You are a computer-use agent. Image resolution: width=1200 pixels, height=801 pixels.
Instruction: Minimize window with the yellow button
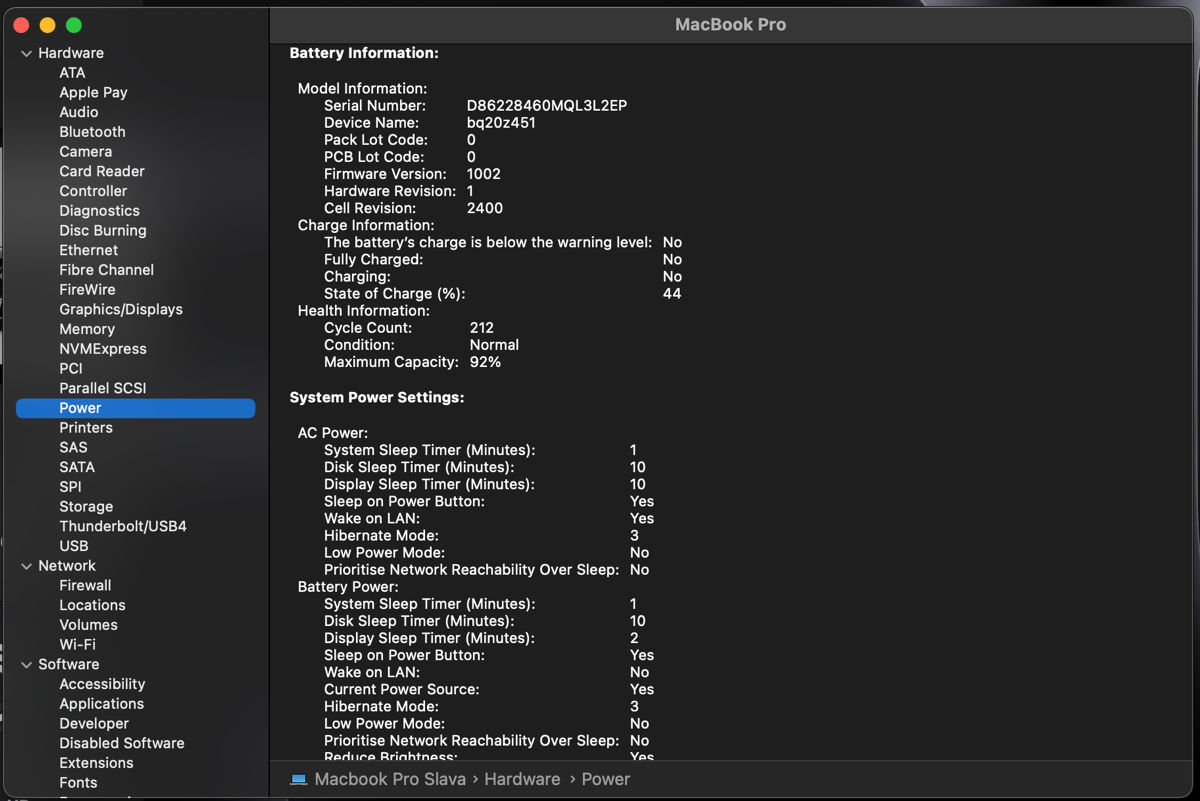47,25
